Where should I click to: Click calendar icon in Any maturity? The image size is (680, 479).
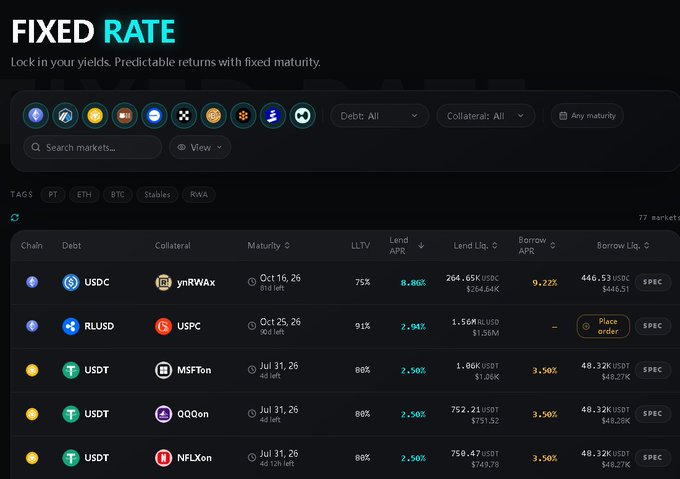[x=563, y=116]
